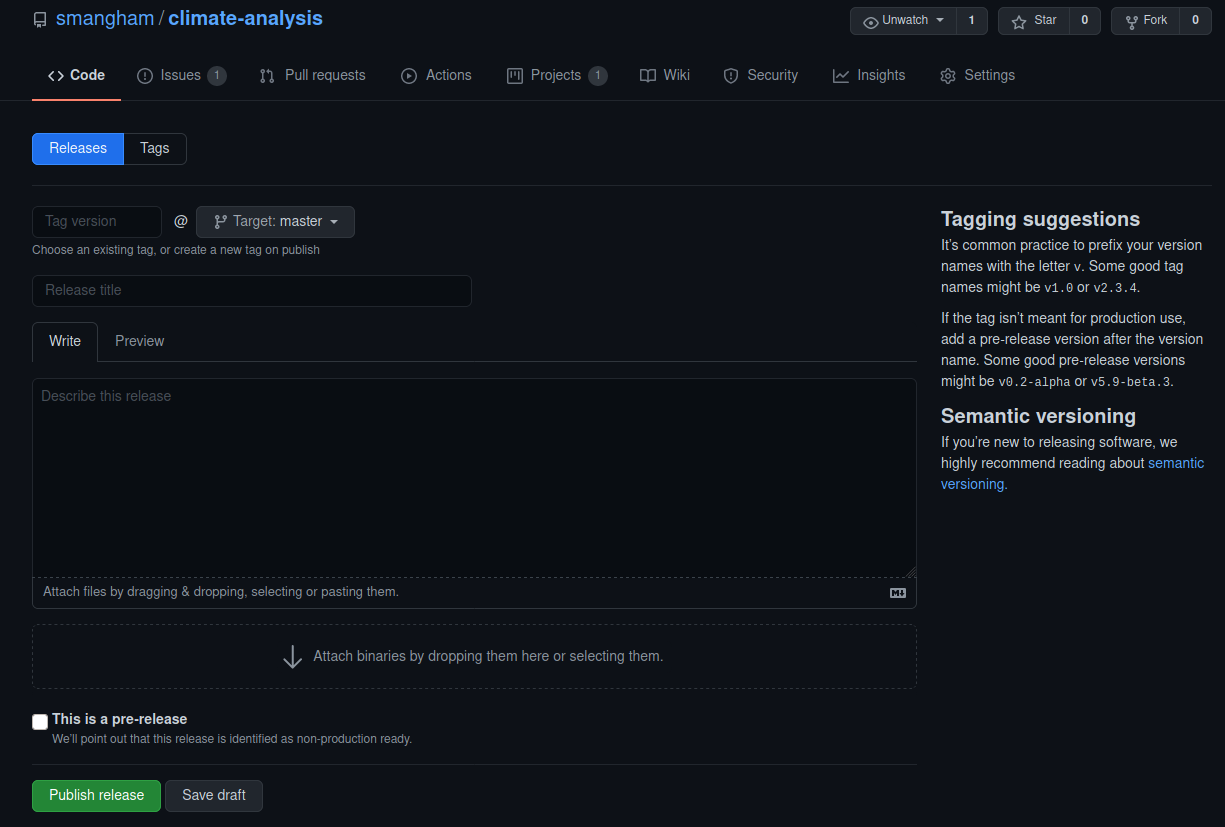Click the down arrow attach binaries icon
Image resolution: width=1225 pixels, height=827 pixels.
pos(292,657)
